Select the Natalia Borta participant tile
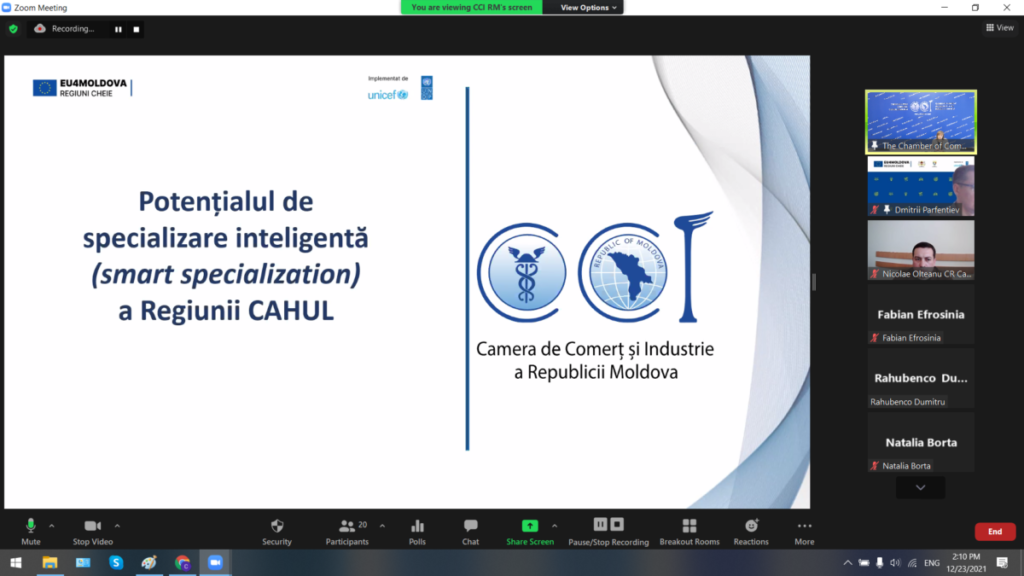This screenshot has width=1024, height=576. coord(921,442)
